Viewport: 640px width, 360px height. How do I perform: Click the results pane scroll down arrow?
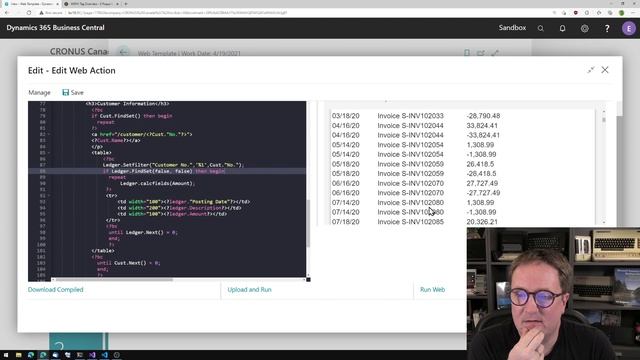pos(604,222)
